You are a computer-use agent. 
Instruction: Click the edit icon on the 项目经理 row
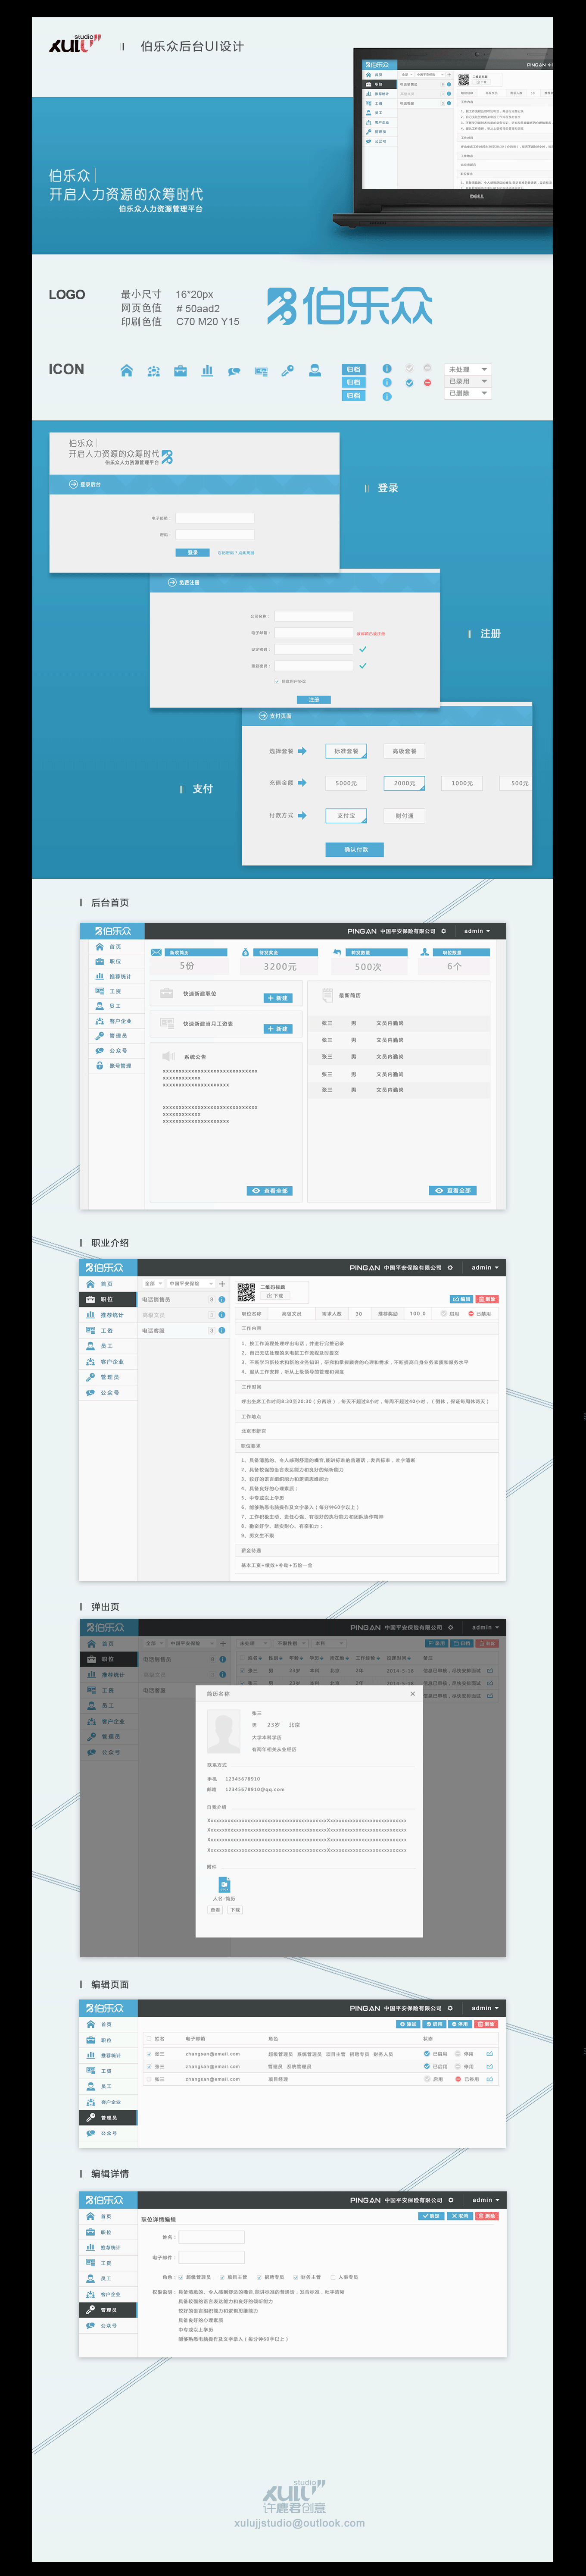tap(489, 2078)
